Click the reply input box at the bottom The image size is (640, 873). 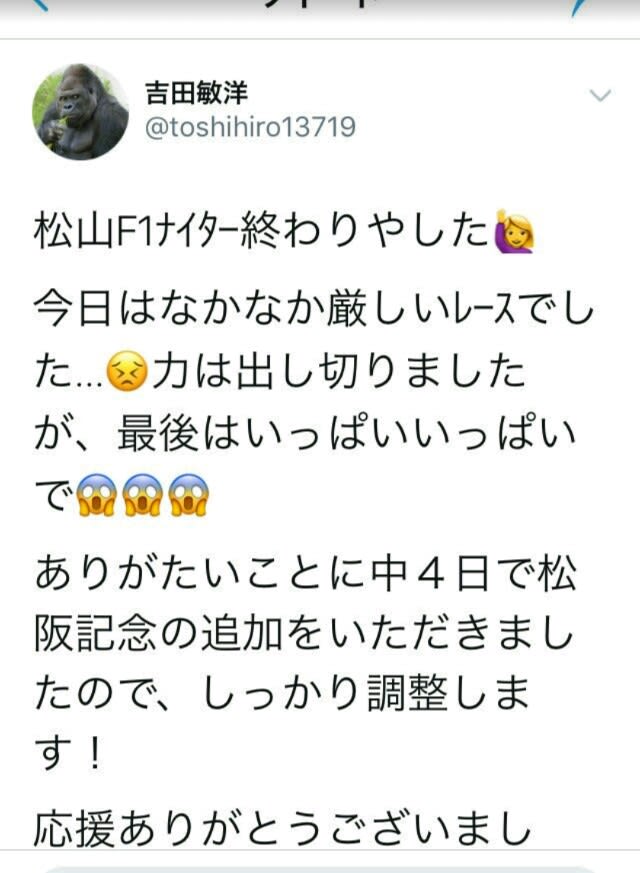point(320,869)
